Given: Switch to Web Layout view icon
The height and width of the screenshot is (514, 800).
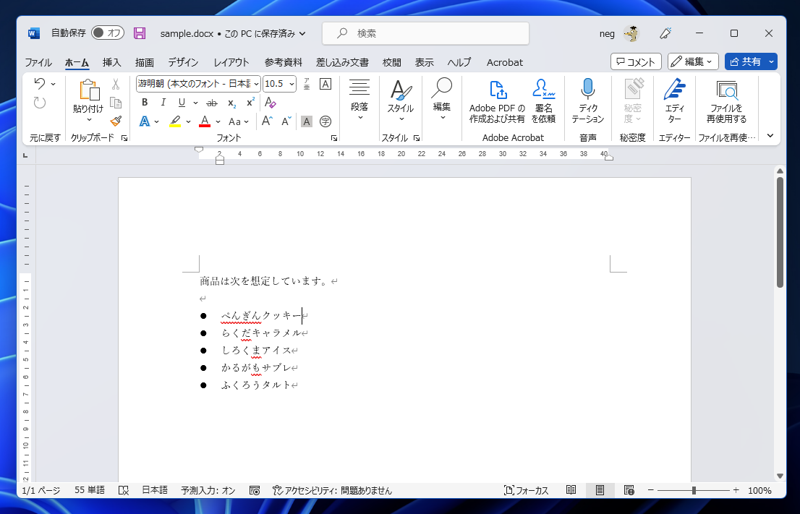Looking at the screenshot, I should [x=629, y=490].
